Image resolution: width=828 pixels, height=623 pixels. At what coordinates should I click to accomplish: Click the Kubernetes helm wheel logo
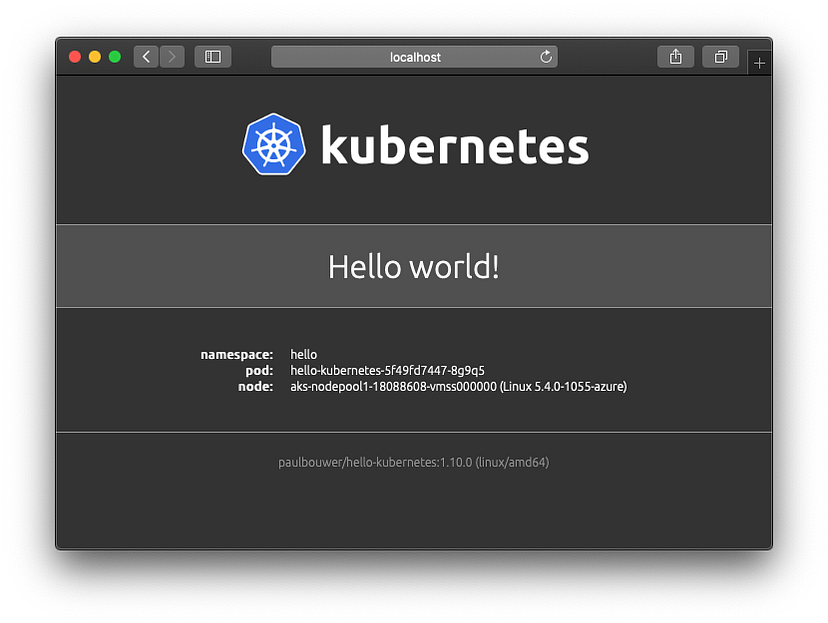(272, 144)
